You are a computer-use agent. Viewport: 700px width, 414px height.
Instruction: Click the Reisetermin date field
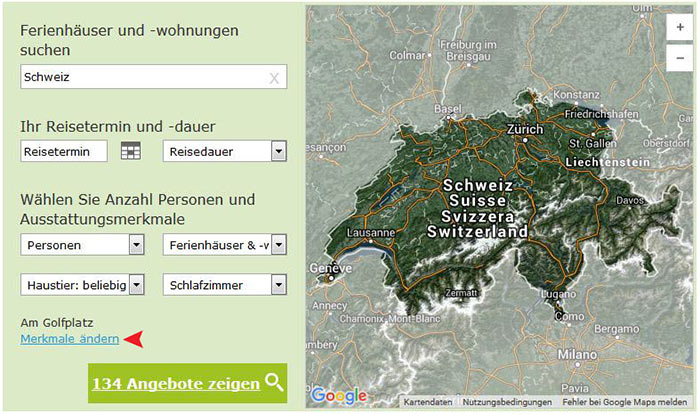[64, 151]
